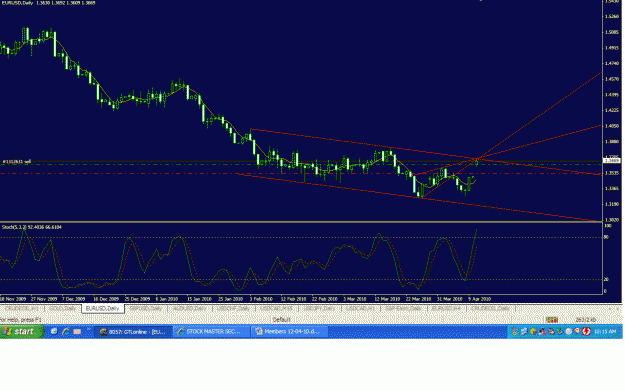Click Show Desktop quick launch icon
Screen dimensions: 625x391
point(54,332)
